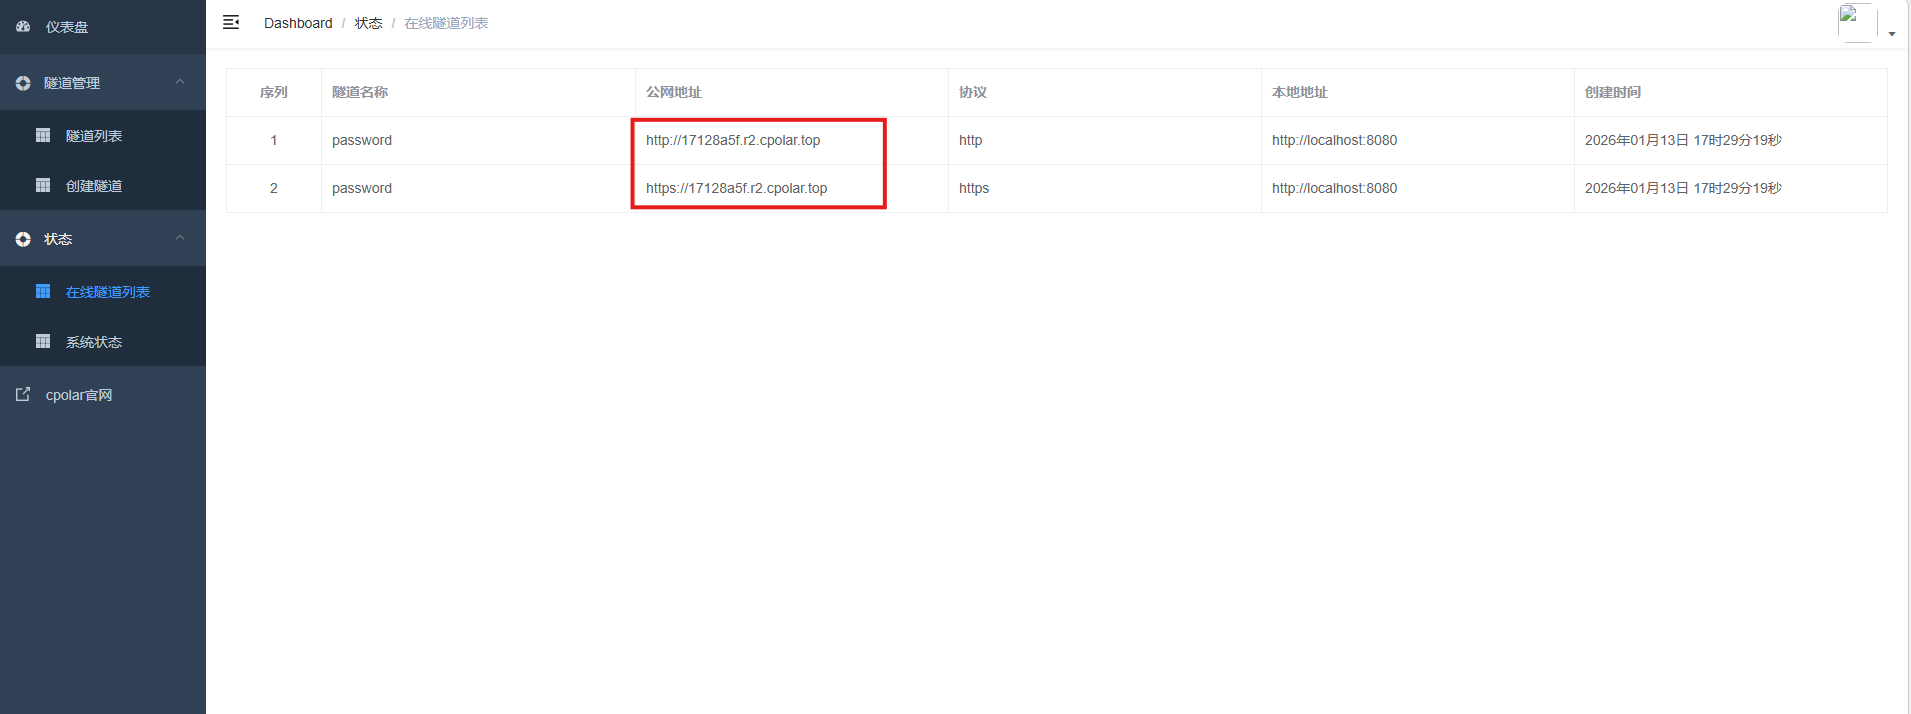
Task: Click the user avatar image
Action: pyautogui.click(x=1856, y=22)
